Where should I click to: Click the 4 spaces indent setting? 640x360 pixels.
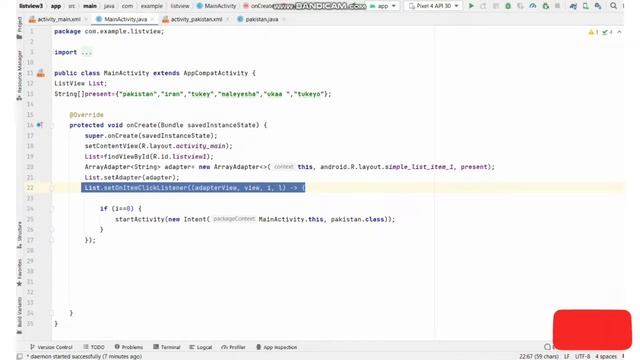[606, 357]
